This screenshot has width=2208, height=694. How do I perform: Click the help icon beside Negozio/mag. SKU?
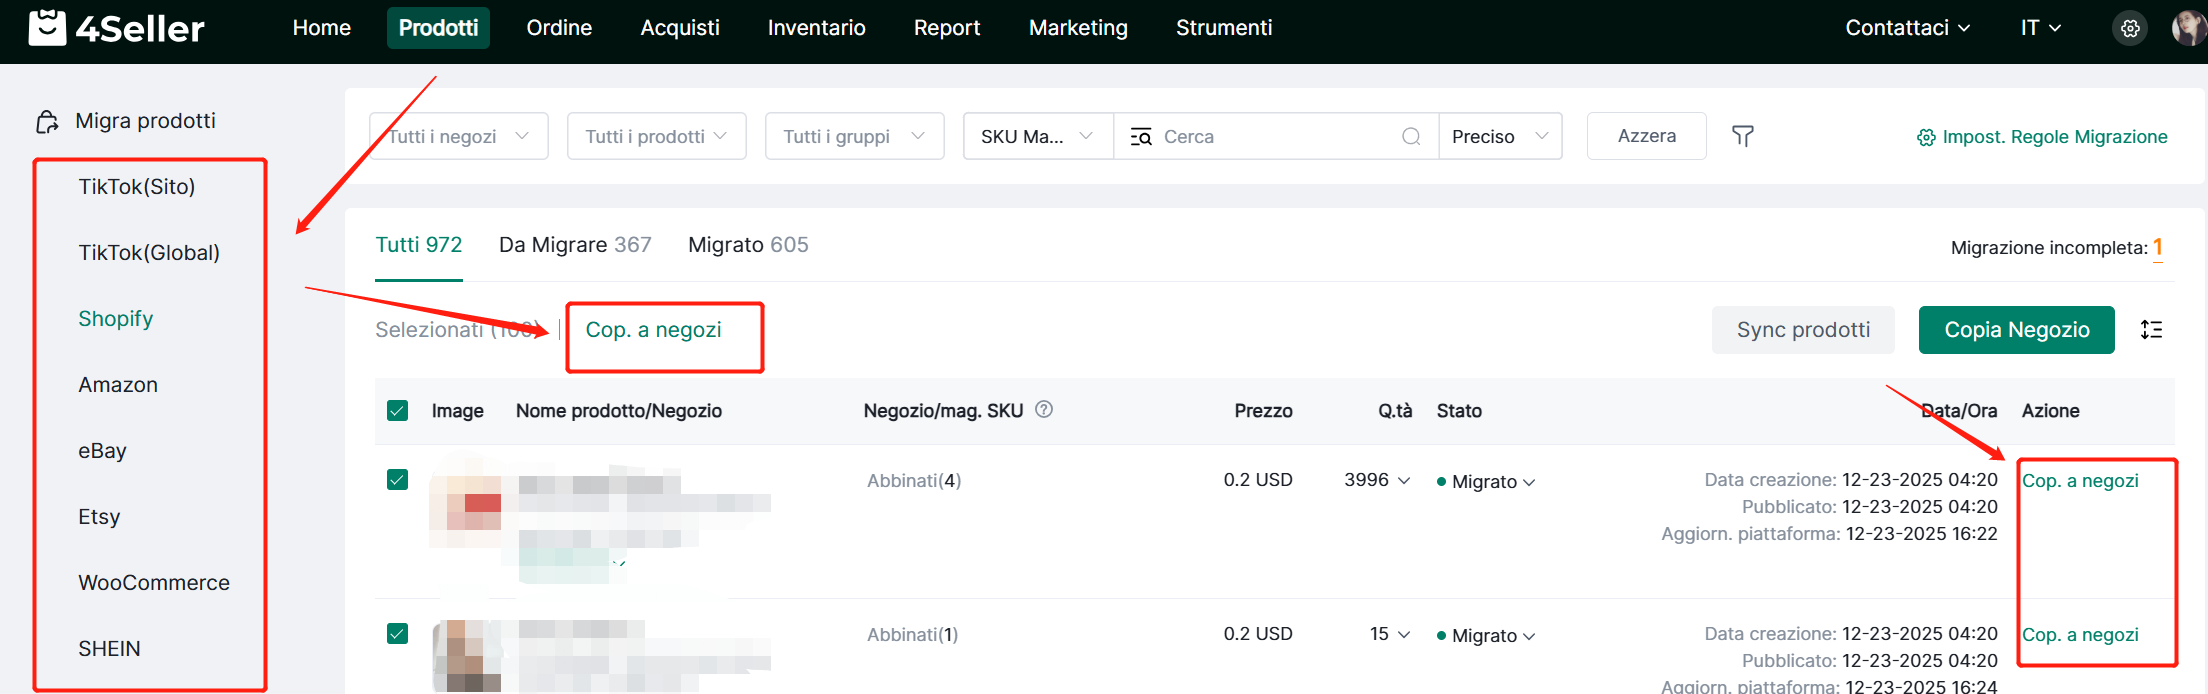pos(1044,409)
